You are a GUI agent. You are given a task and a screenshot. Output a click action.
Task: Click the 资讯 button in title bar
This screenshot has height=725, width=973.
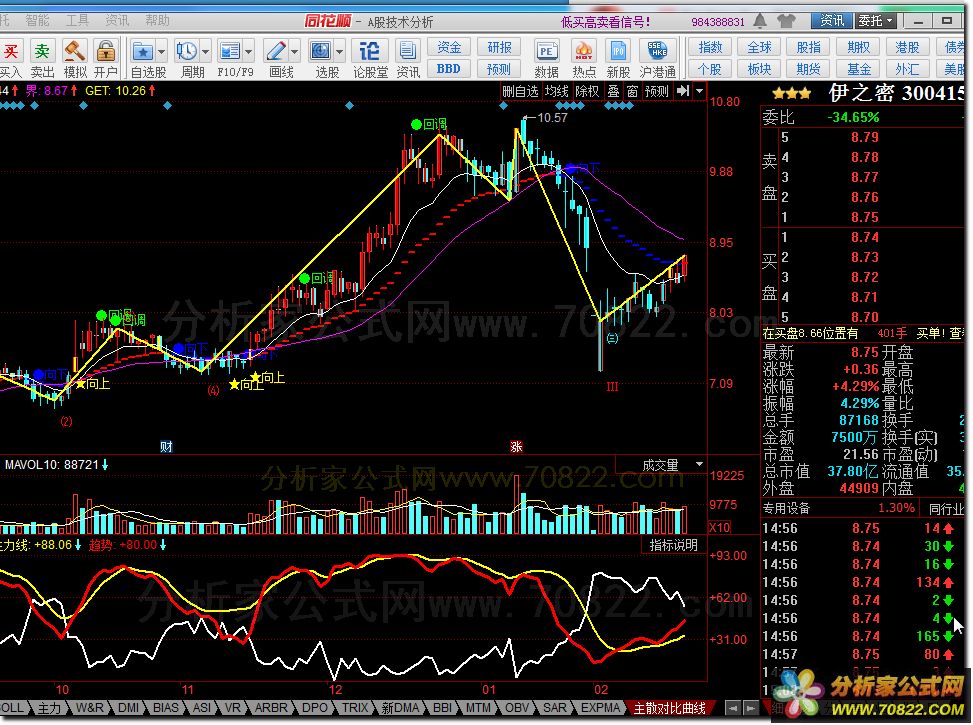(x=832, y=21)
